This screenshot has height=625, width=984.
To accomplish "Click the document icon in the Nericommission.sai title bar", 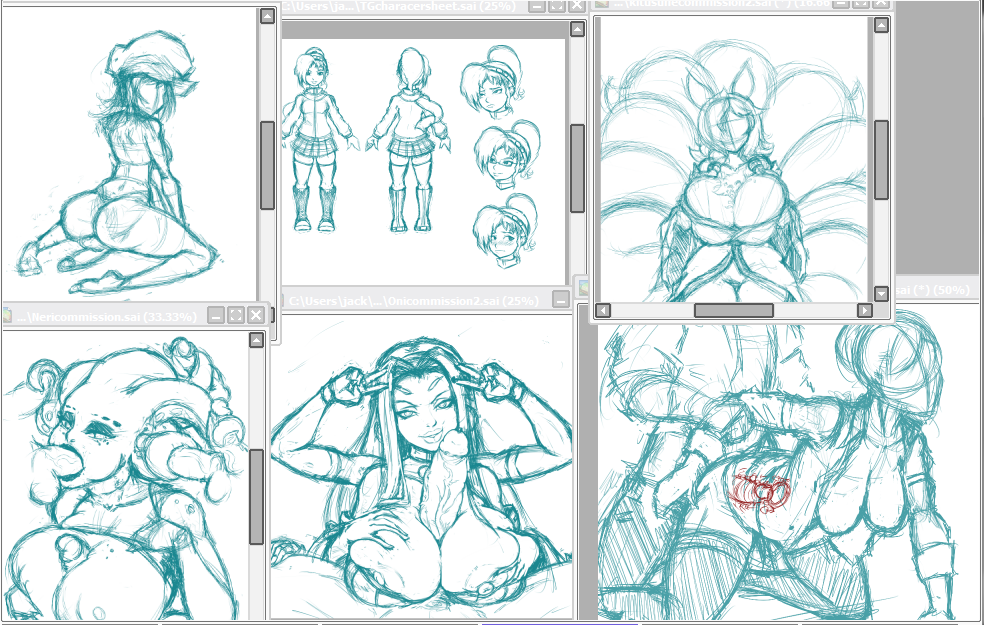I will pos(7,316).
